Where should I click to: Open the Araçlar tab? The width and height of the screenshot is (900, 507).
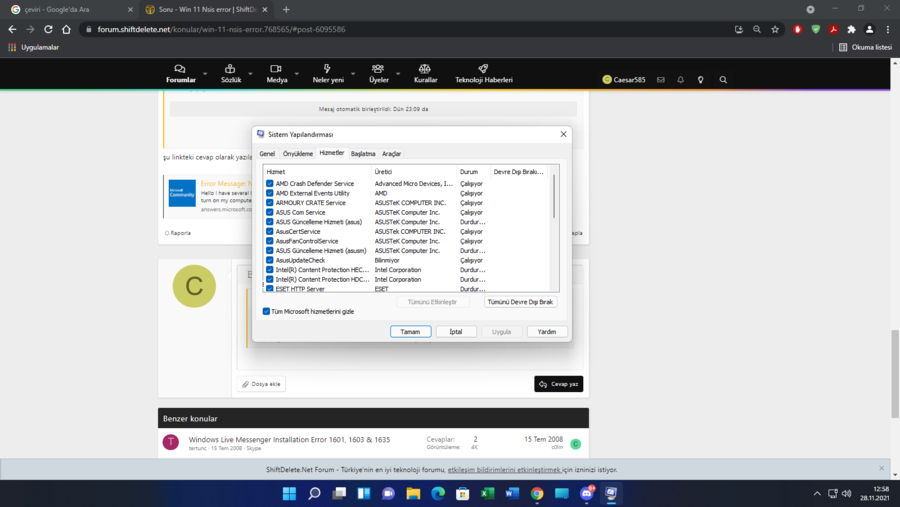pos(391,154)
